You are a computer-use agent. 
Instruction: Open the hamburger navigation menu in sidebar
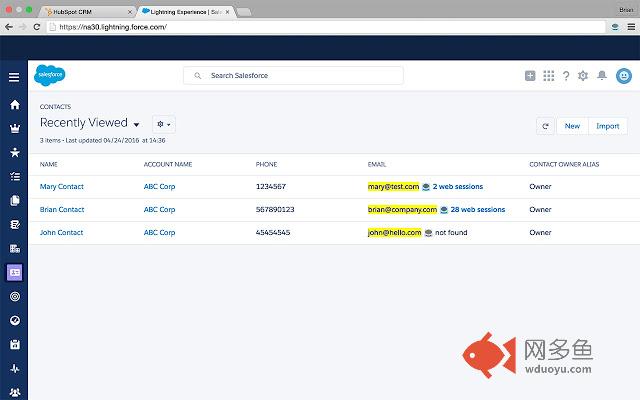(14, 77)
